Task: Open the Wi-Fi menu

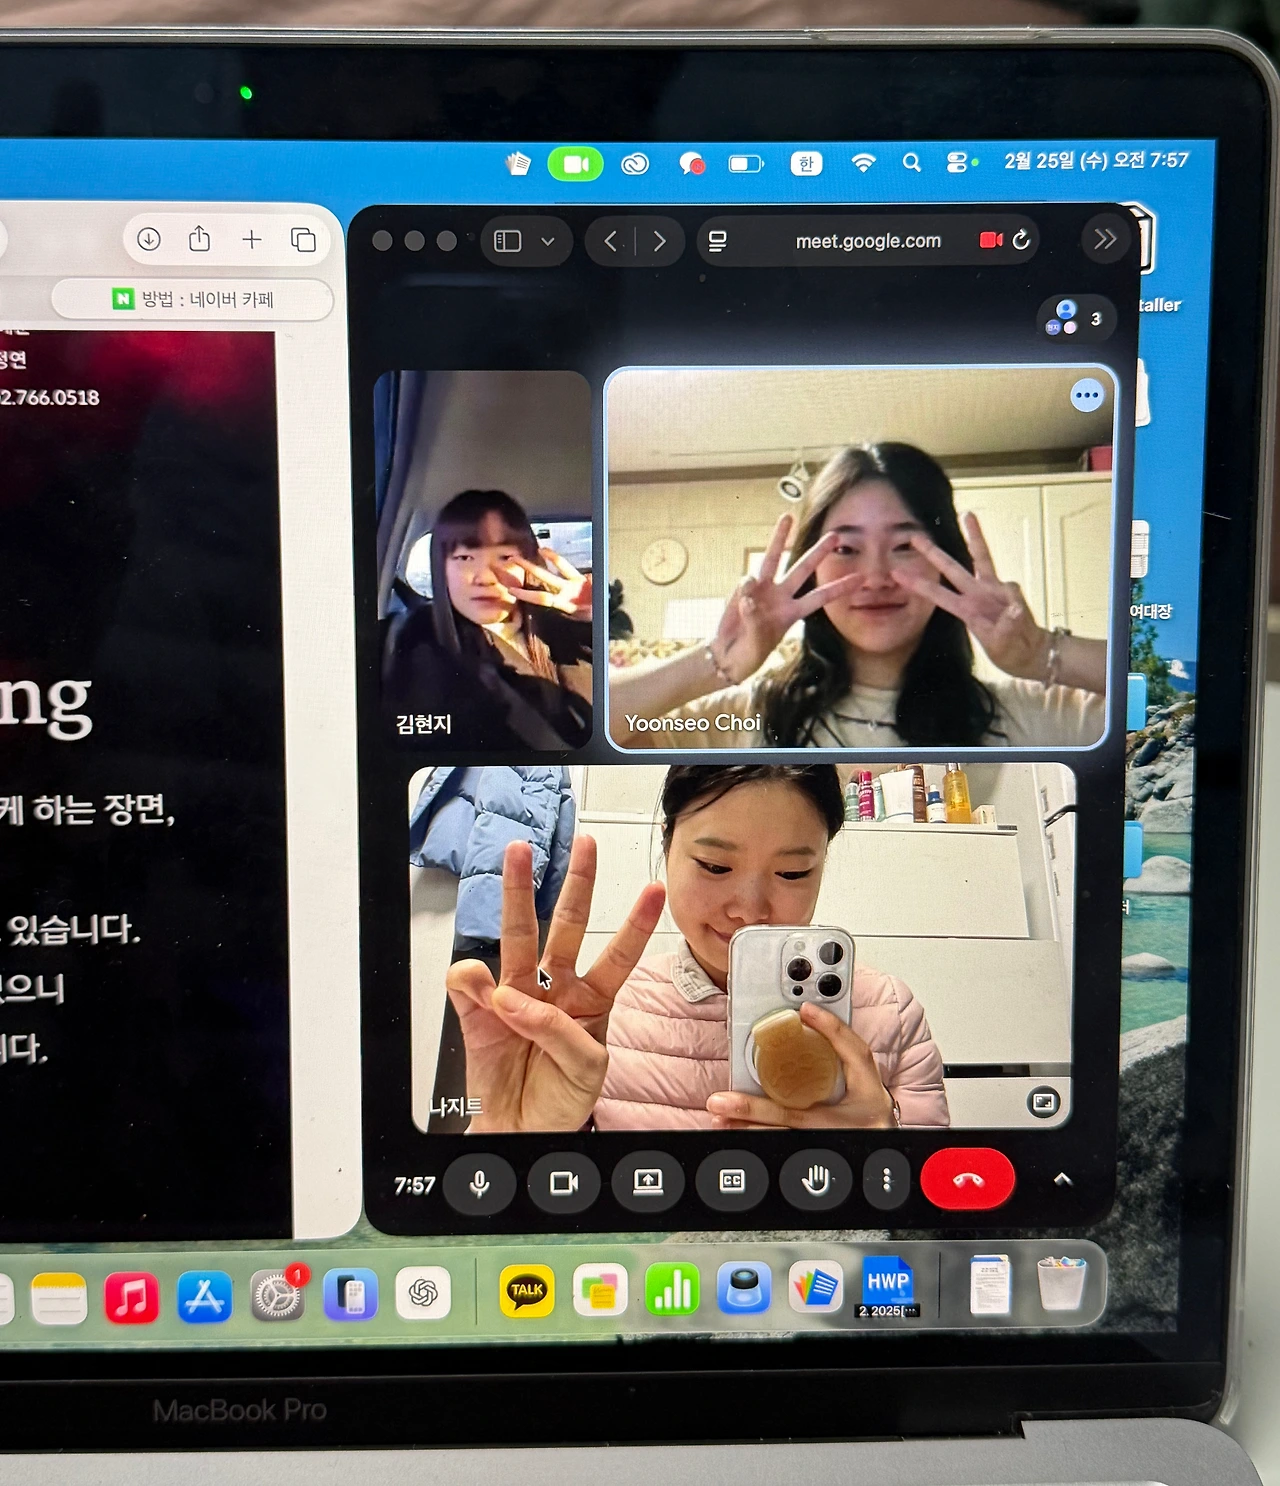Action: pos(863,163)
